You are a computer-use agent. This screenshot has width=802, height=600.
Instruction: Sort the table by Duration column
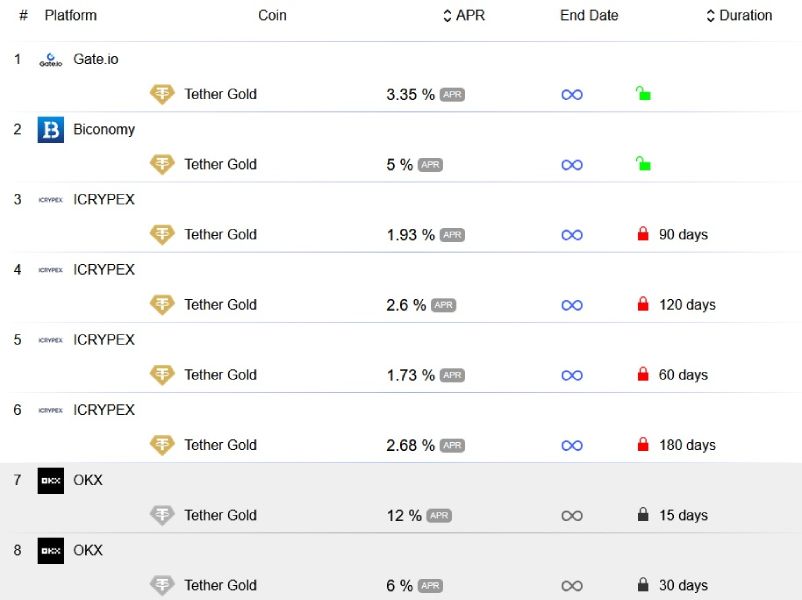(x=739, y=15)
